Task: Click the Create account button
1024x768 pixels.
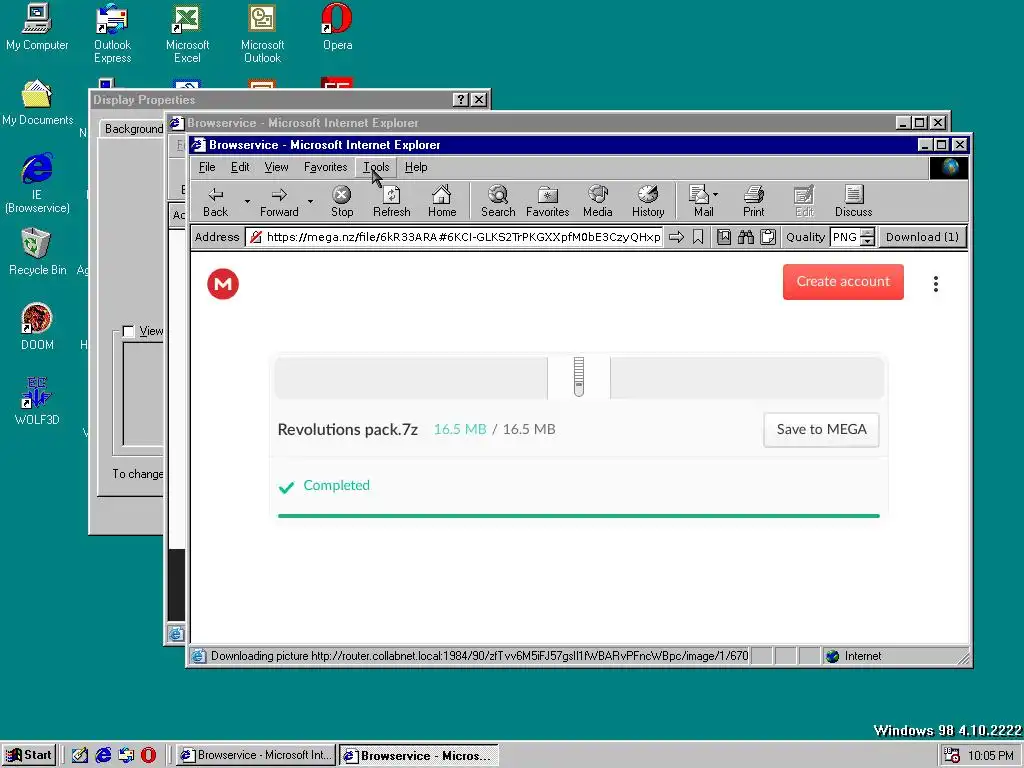Action: coord(843,281)
